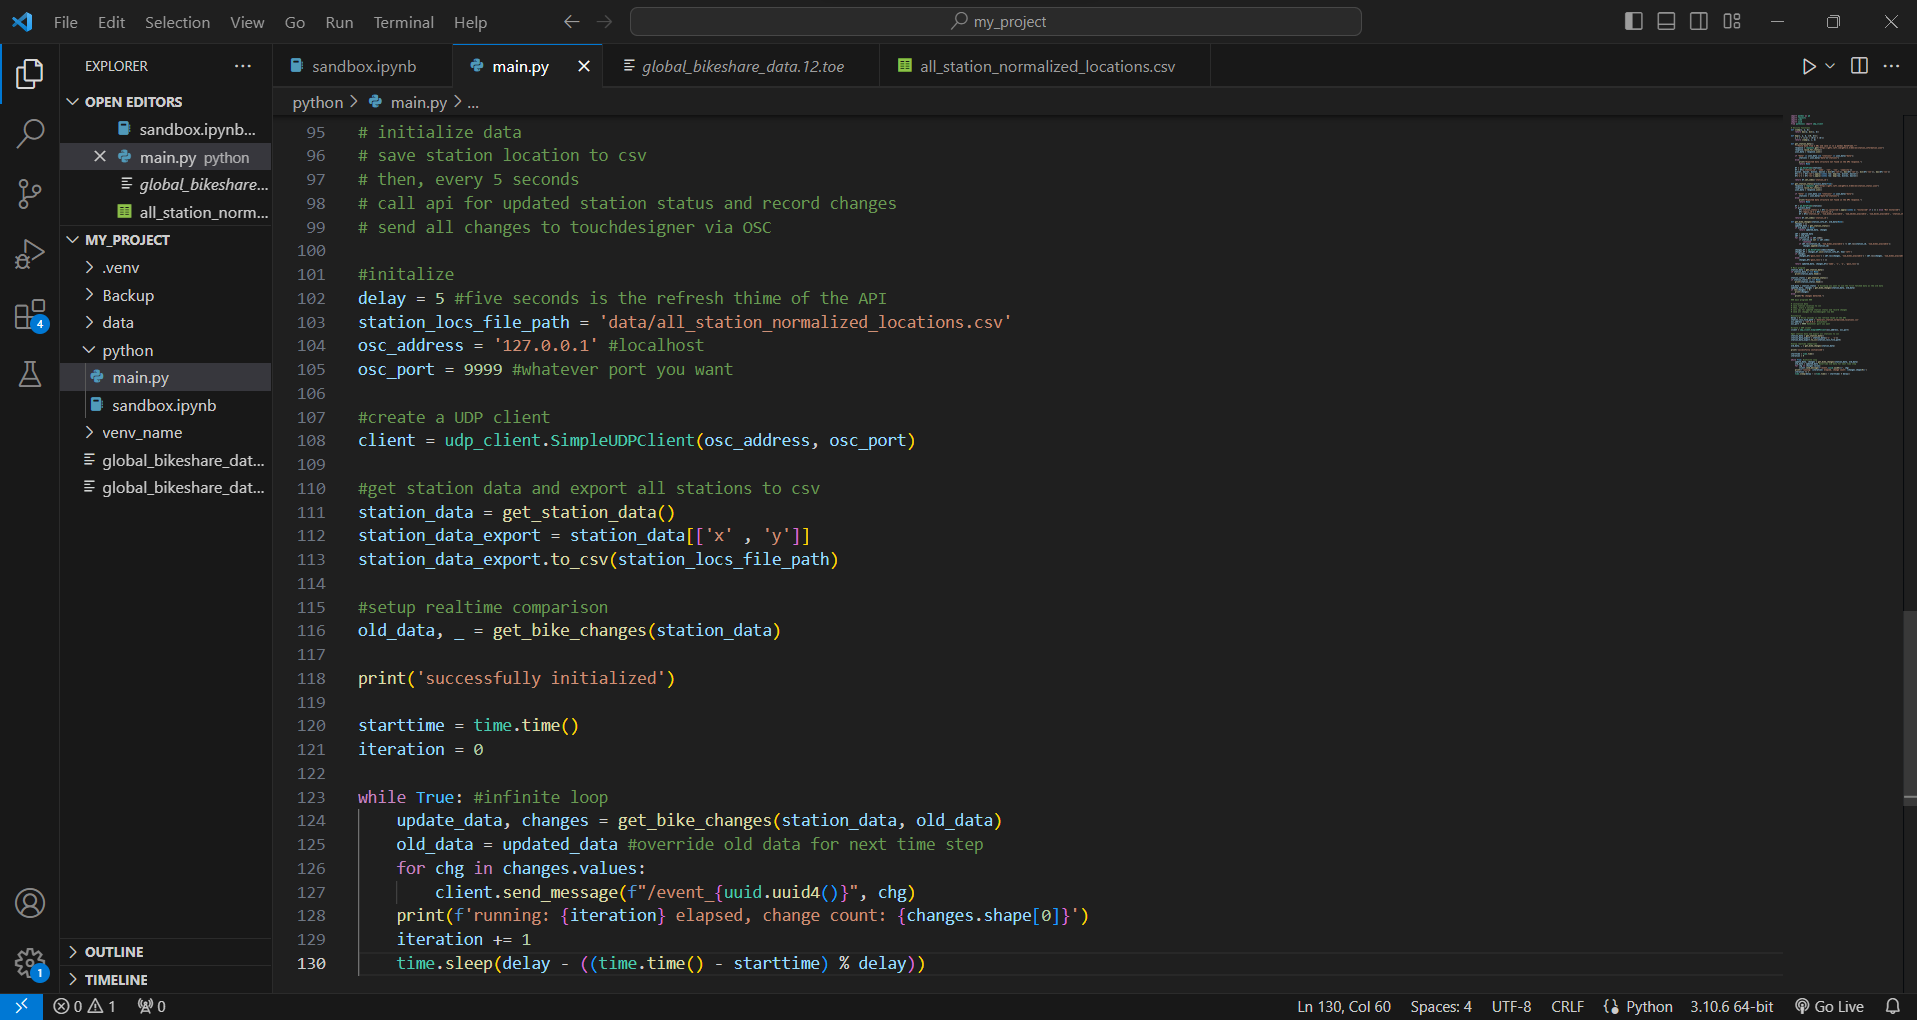1917x1020 pixels.
Task: Open the Explorer view in activity bar
Action: [30, 73]
